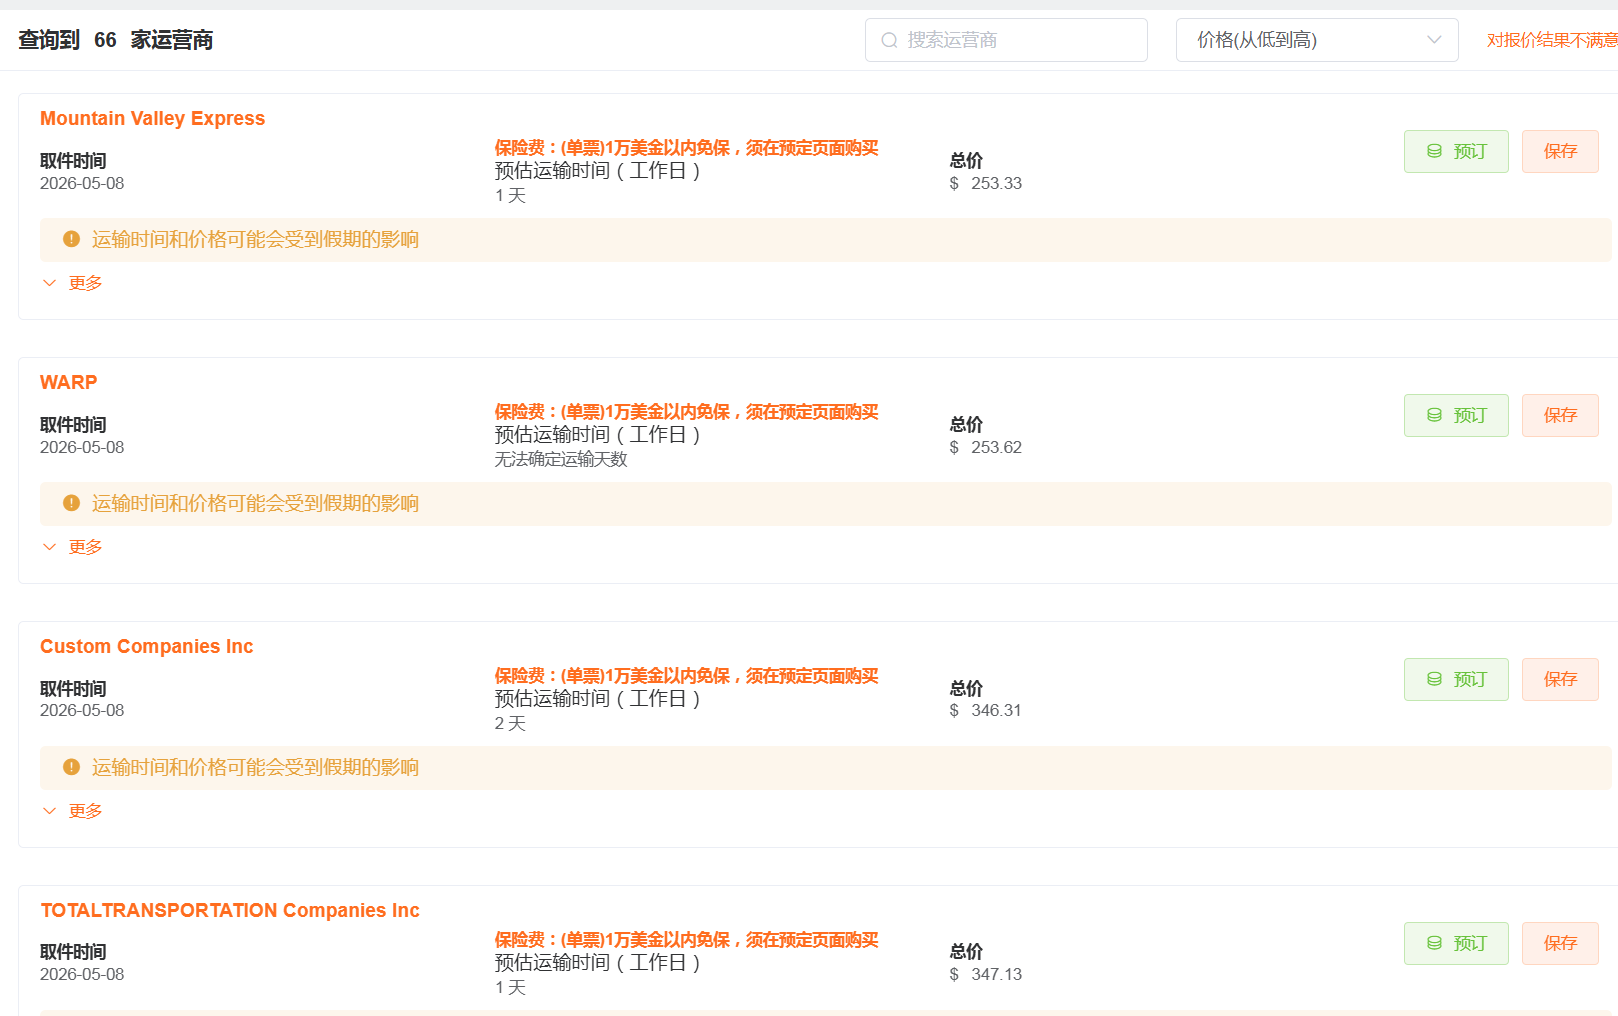Open TOTALTRANSPORTATION Companies Inc carrier name

[x=230, y=910]
